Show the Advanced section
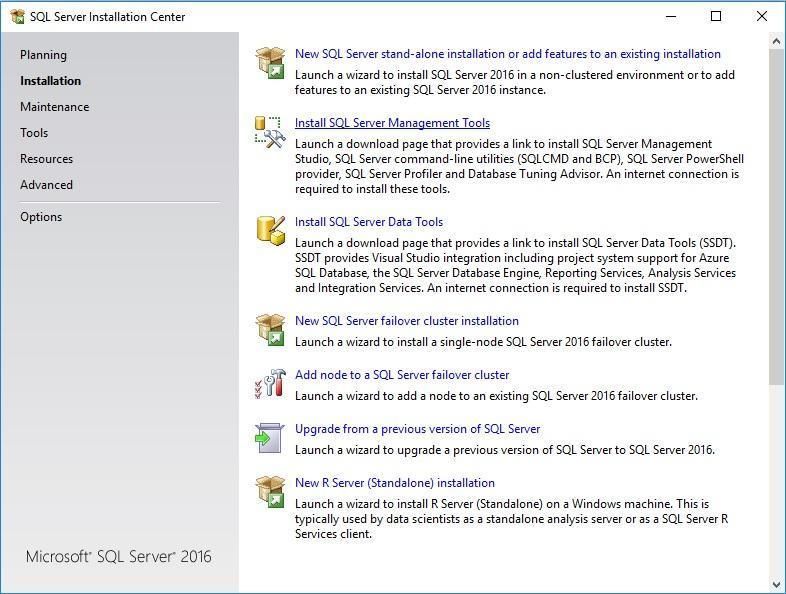This screenshot has width=786, height=594. pyautogui.click(x=46, y=185)
